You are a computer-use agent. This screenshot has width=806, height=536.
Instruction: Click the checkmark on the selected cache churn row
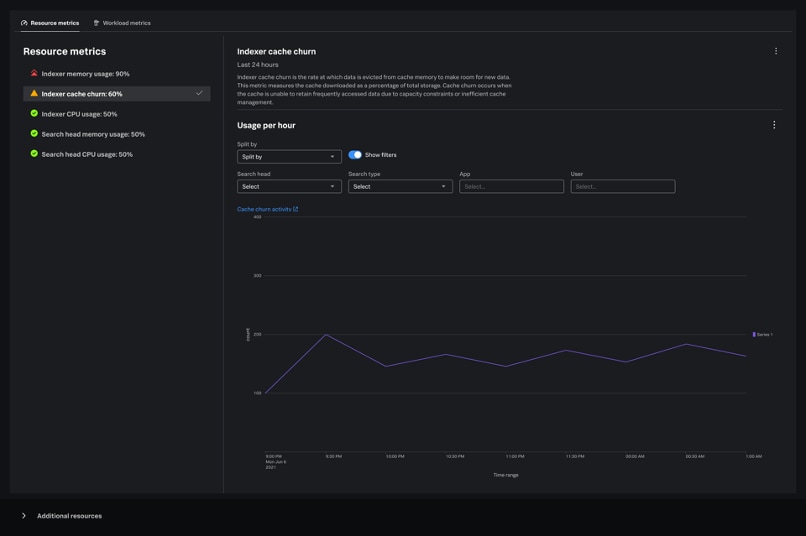[199, 94]
